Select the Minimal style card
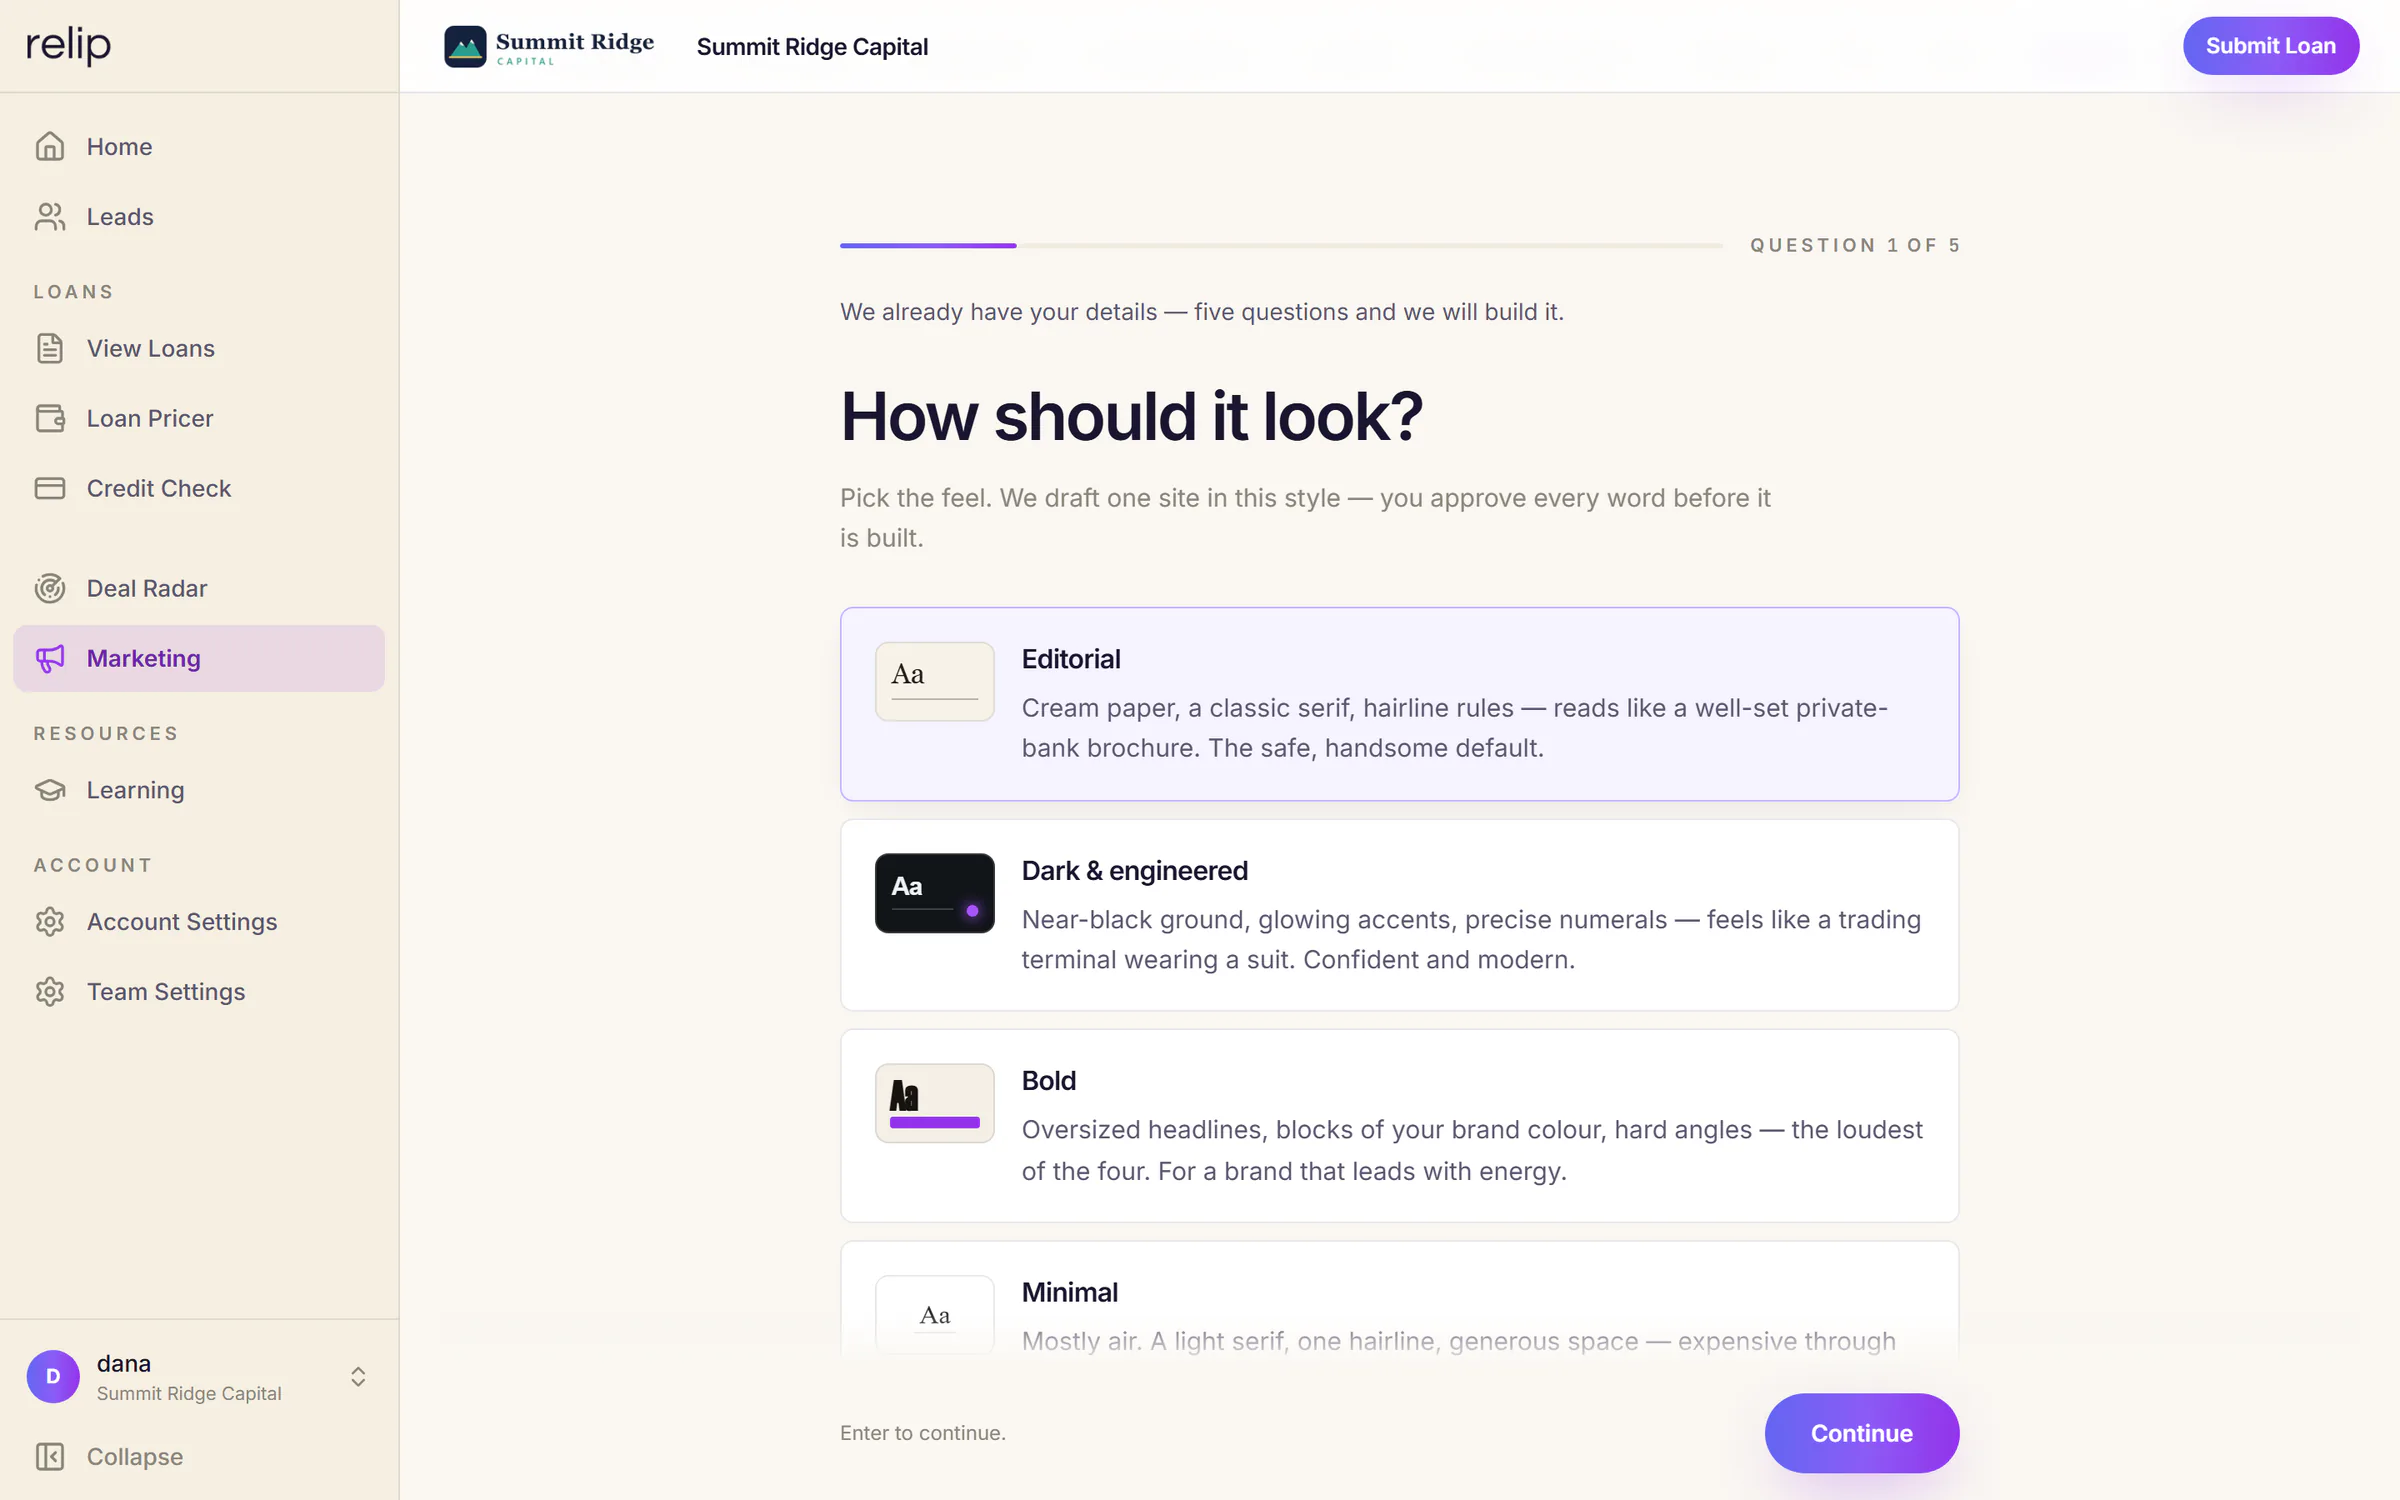 1399,1300
